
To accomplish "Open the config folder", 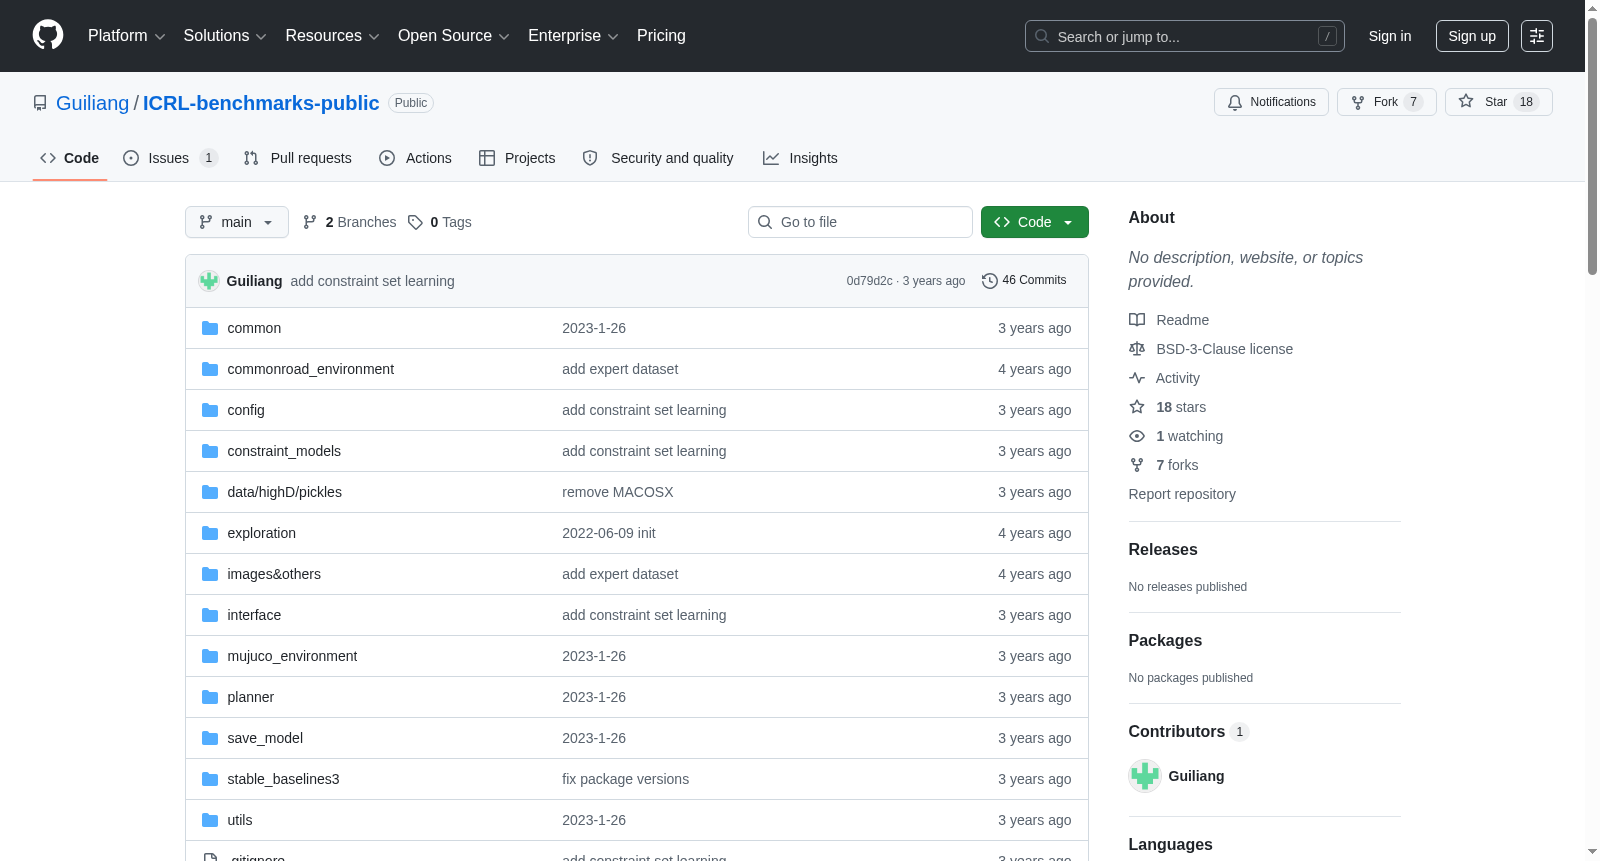I will point(246,410).
